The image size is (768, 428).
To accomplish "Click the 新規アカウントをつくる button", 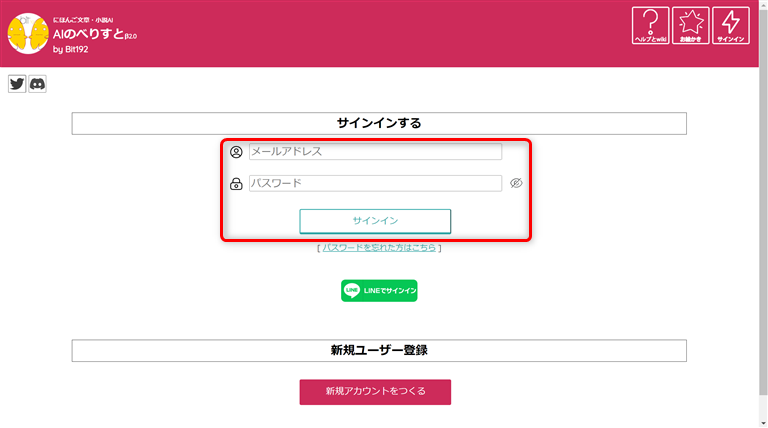I will pos(375,391).
